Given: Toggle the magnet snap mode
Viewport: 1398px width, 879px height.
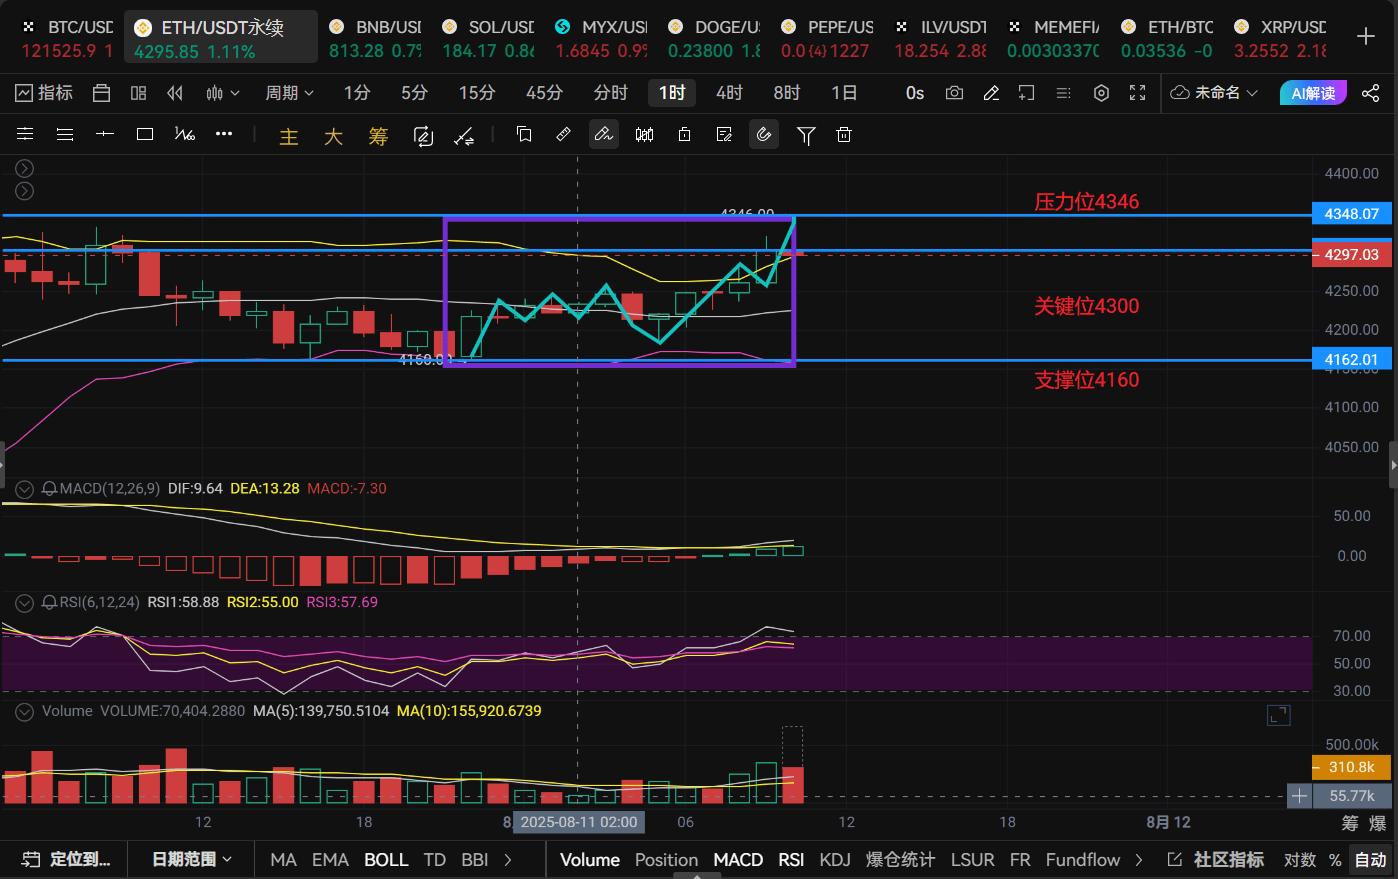Looking at the screenshot, I should point(764,134).
